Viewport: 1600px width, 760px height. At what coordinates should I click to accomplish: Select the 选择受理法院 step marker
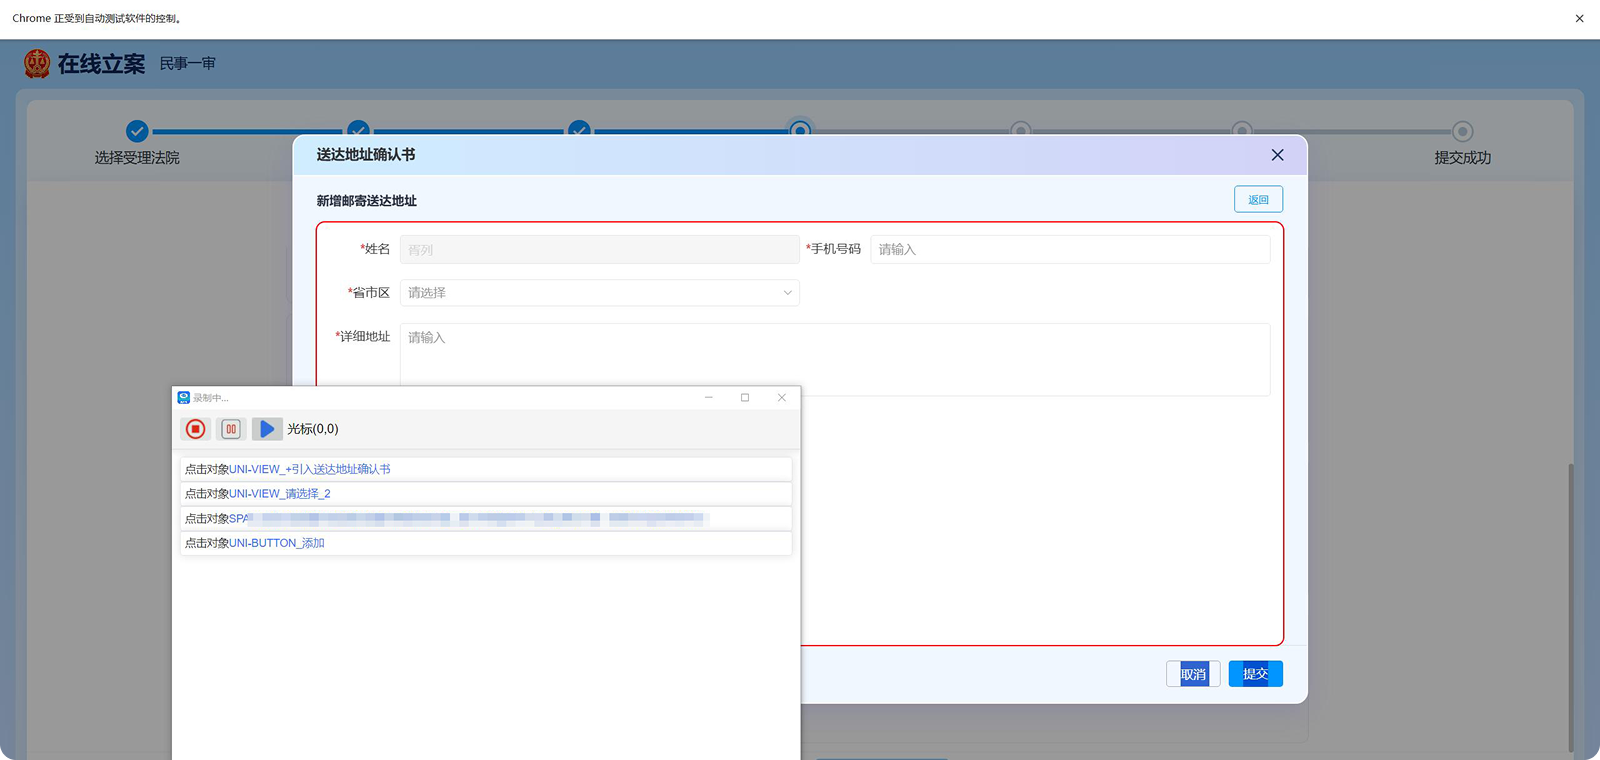point(137,131)
